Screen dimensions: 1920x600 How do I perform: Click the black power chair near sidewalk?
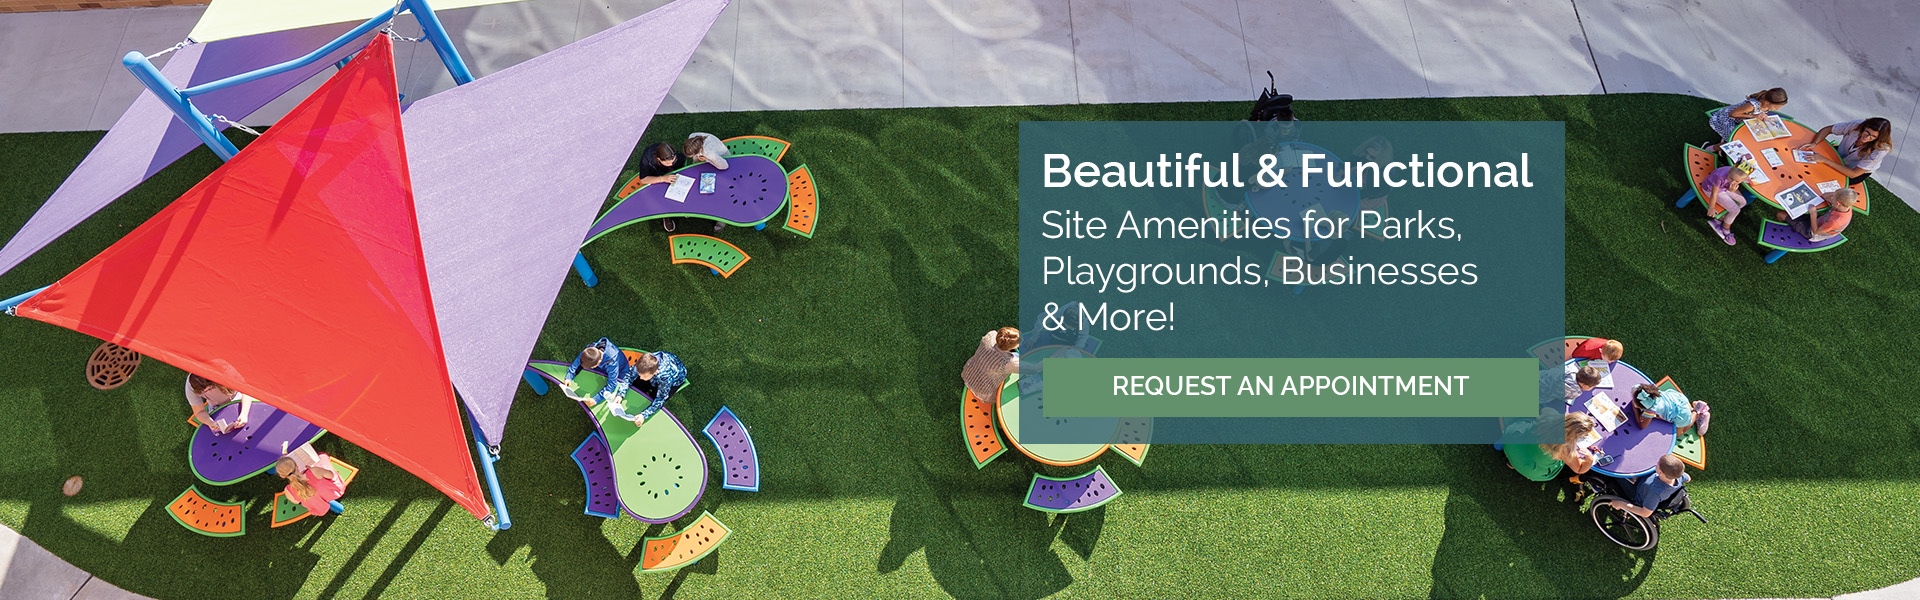pyautogui.click(x=1271, y=100)
